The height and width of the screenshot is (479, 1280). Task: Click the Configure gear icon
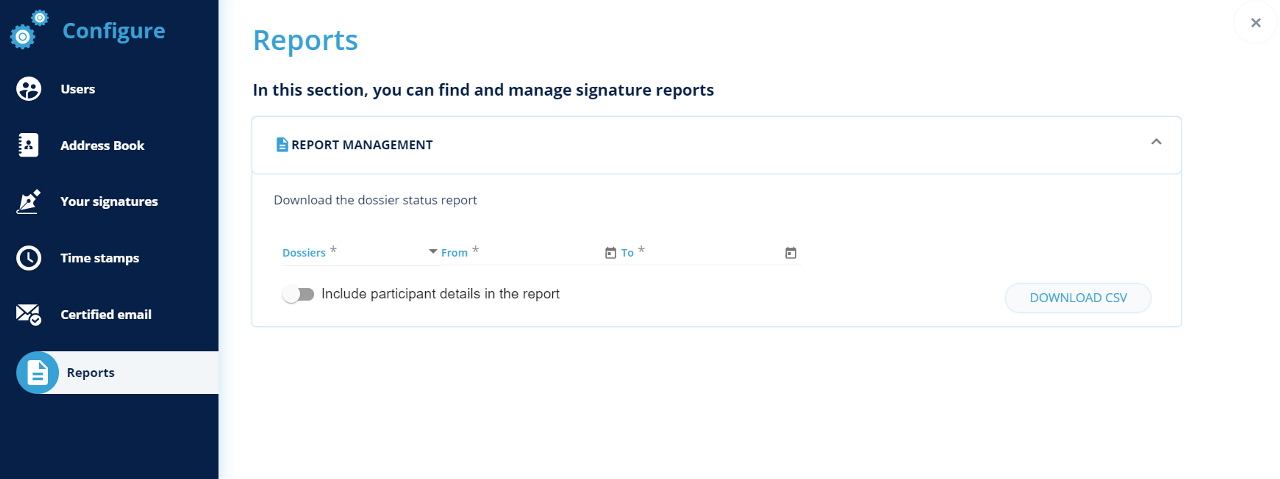[x=27, y=30]
